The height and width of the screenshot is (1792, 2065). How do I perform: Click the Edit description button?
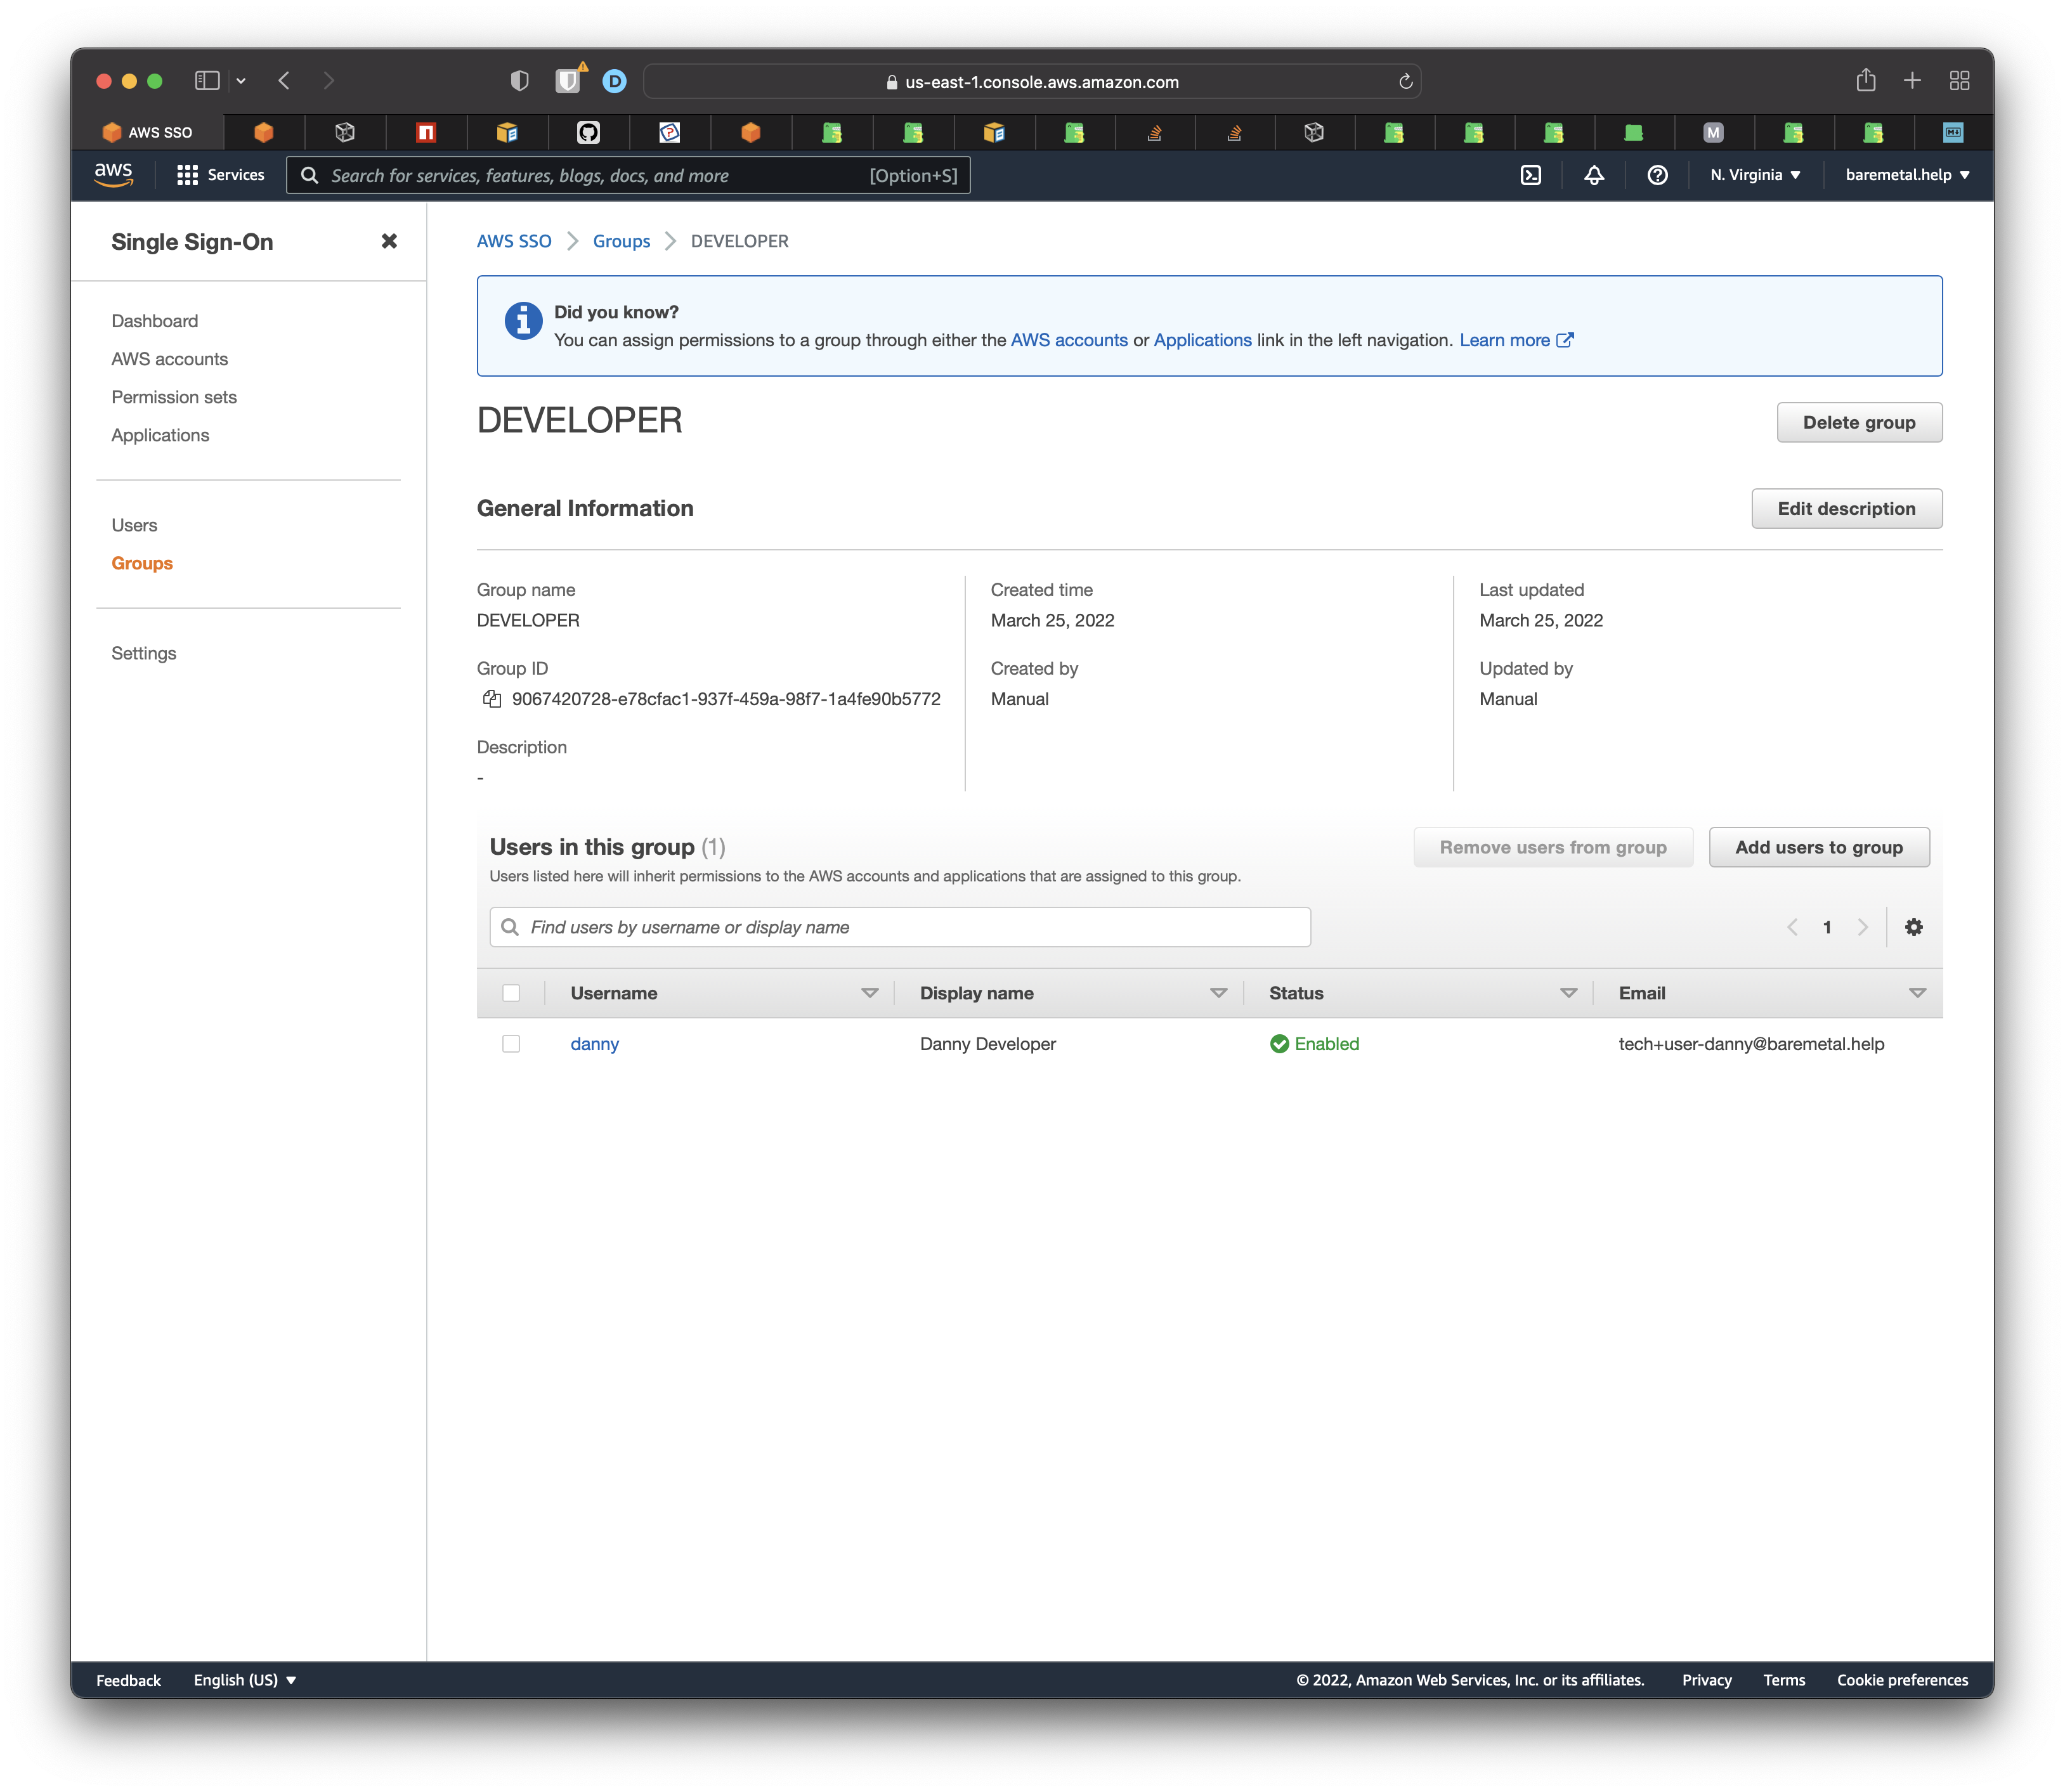coord(1847,509)
